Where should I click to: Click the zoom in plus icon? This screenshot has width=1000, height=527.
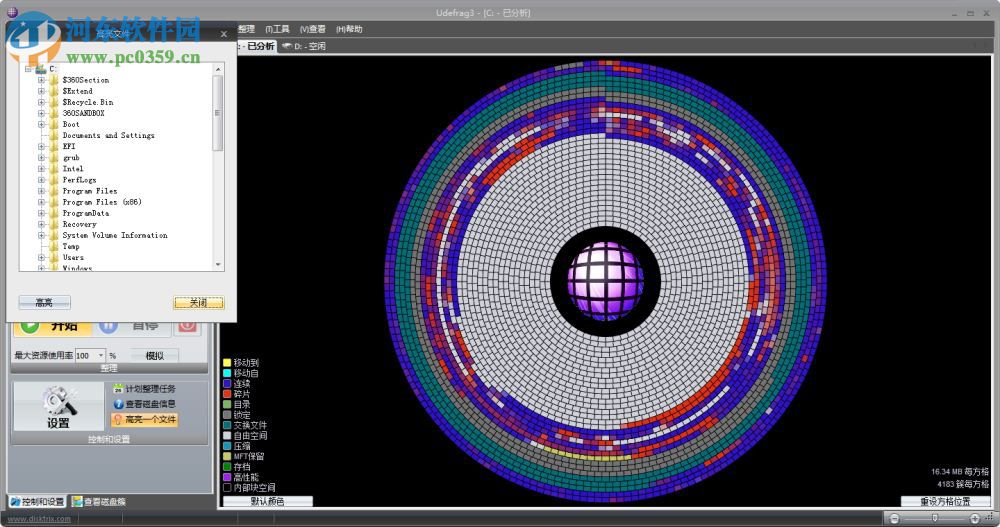tap(975, 519)
